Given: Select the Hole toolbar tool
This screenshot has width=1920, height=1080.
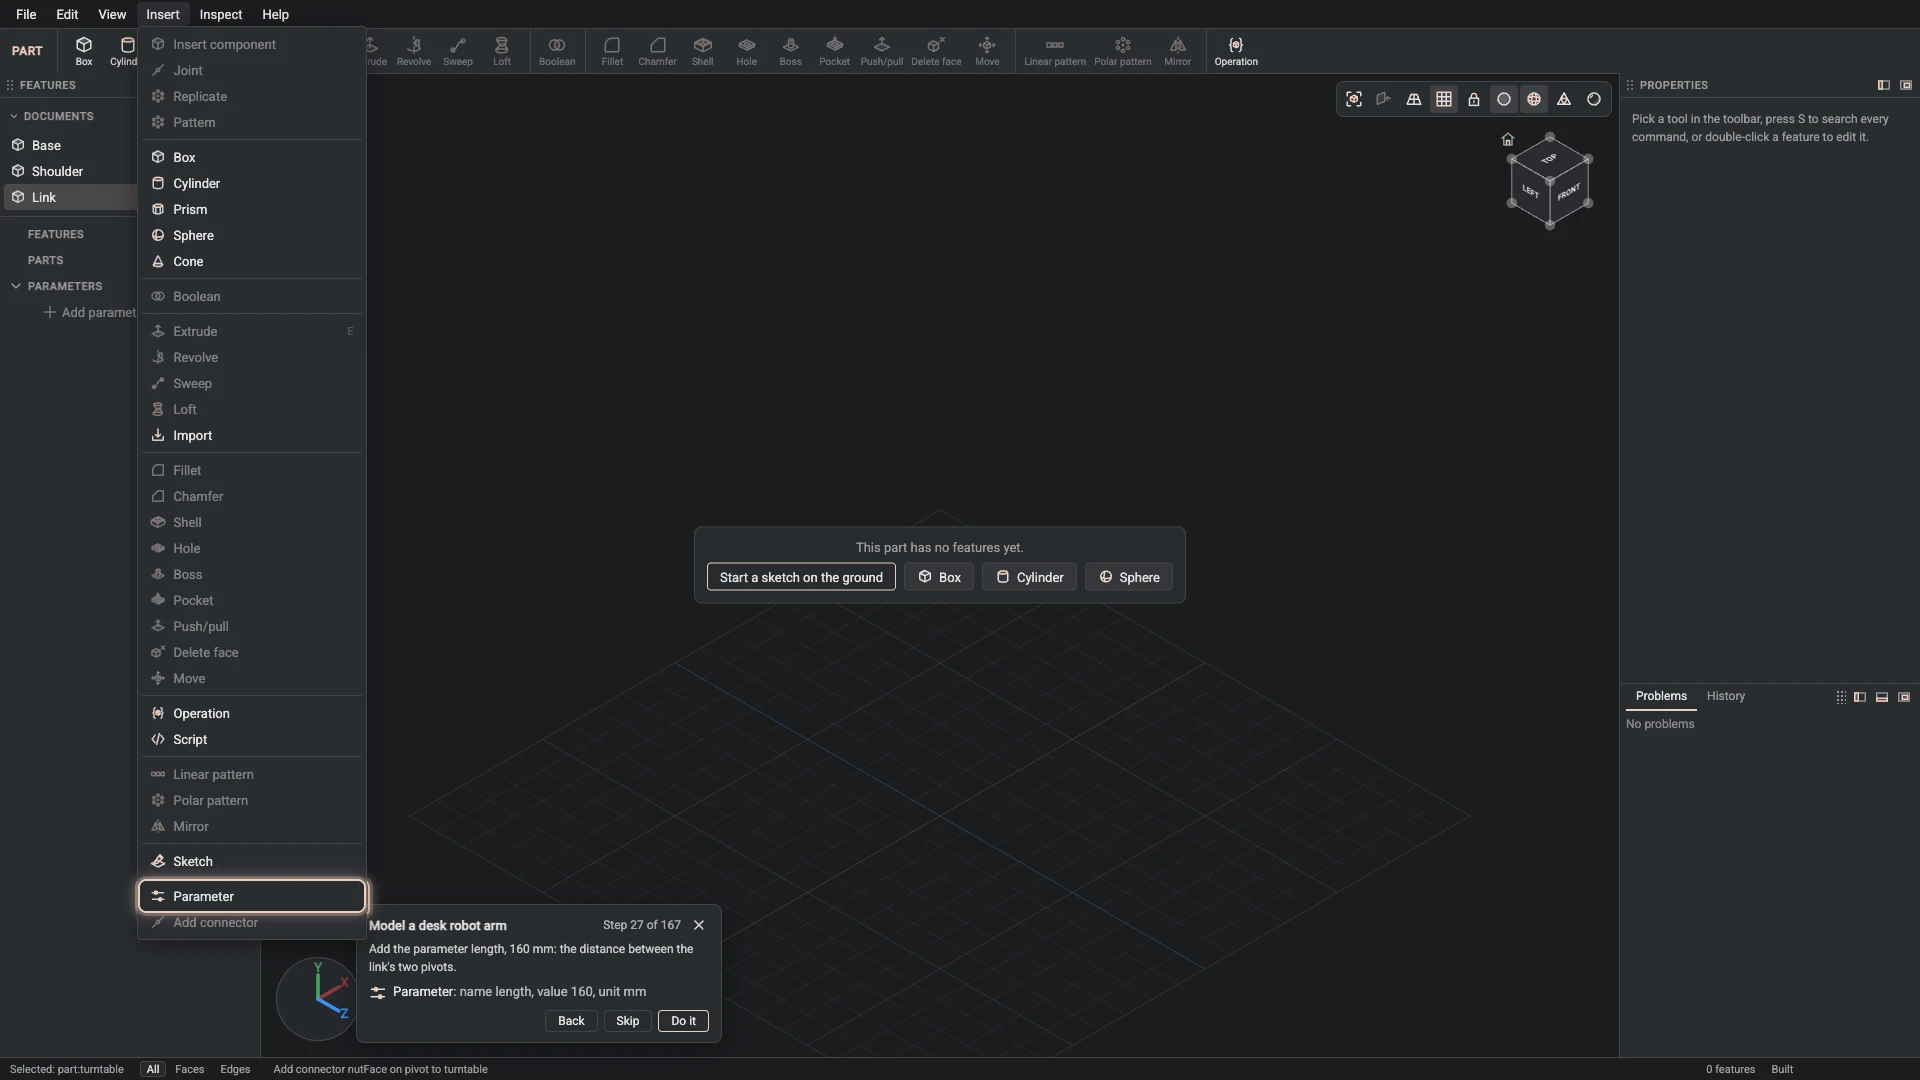Looking at the screenshot, I should coord(747,51).
